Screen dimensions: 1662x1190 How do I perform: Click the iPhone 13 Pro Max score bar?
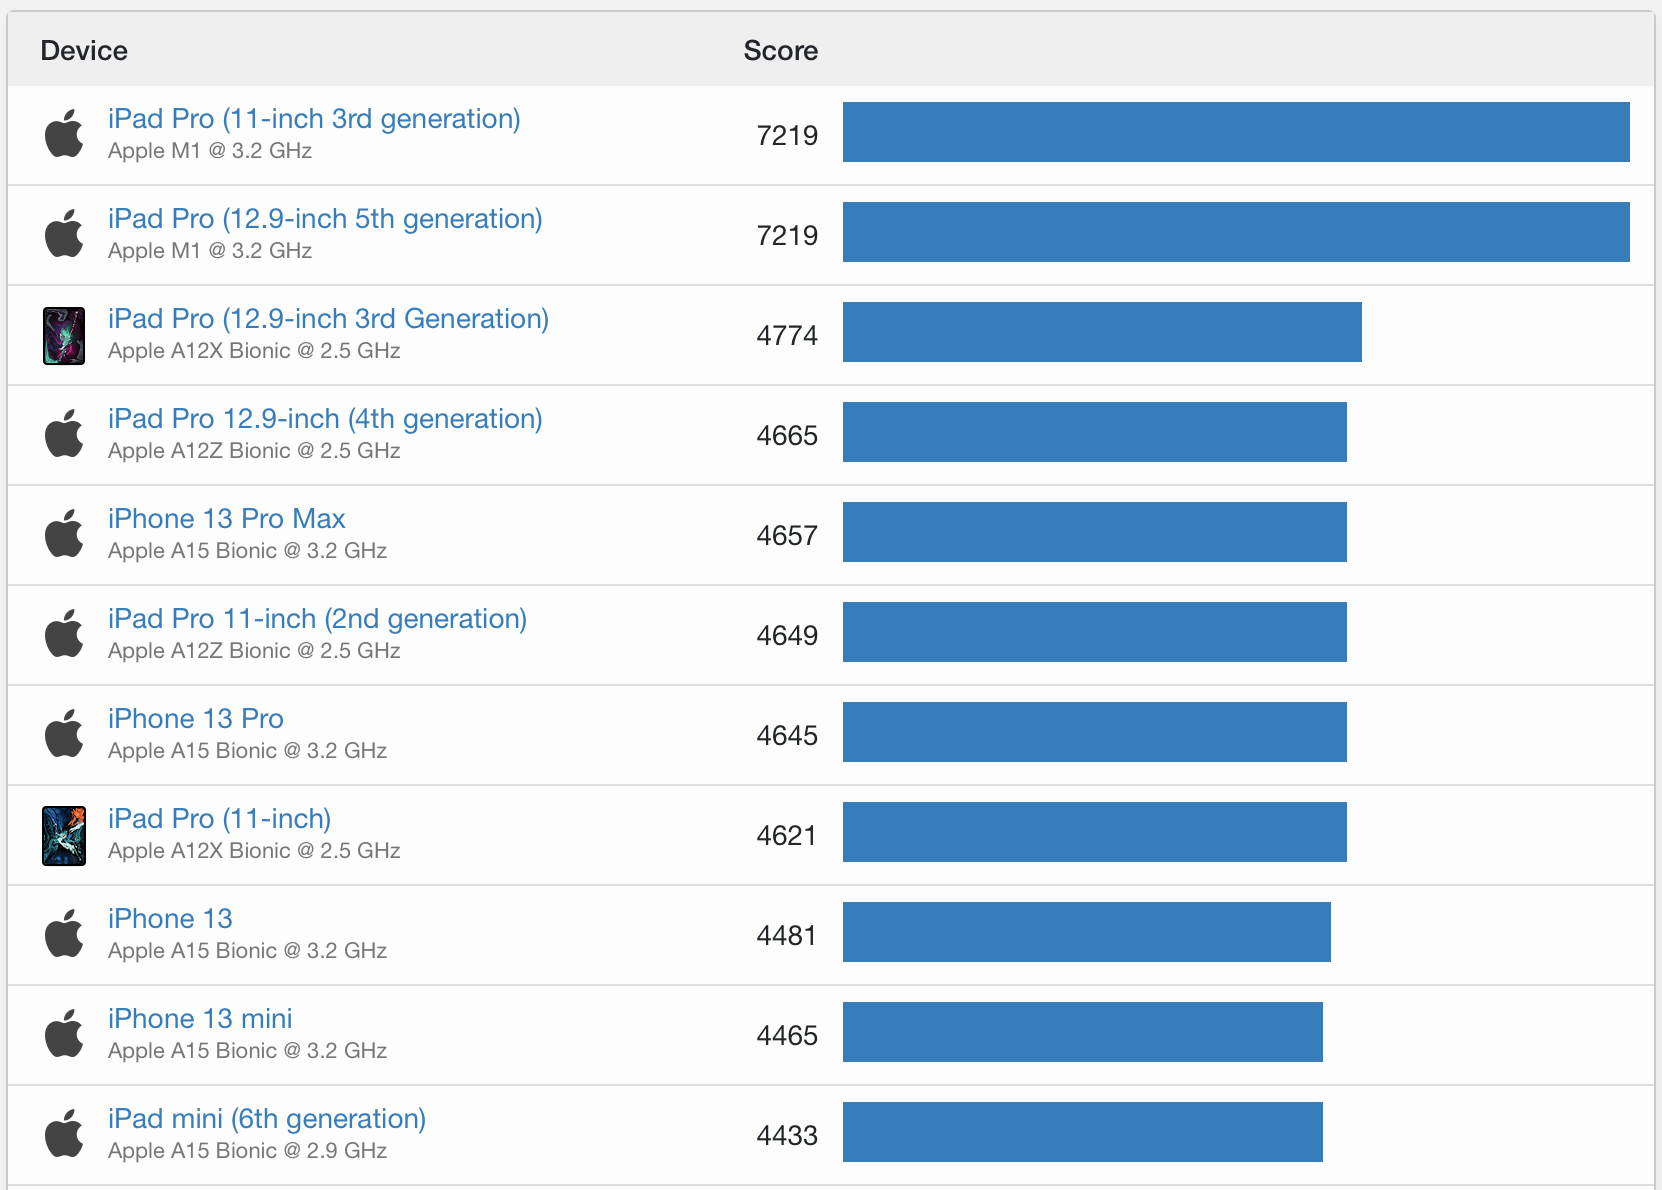tap(1095, 532)
